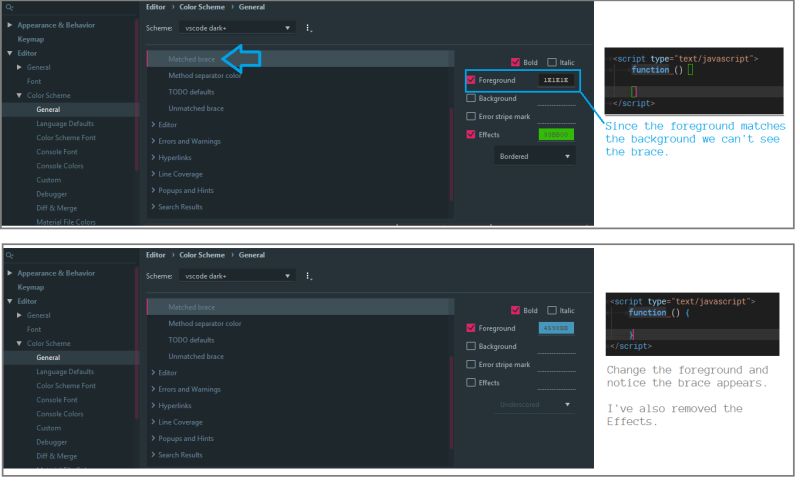Screen dimensions: 800x482
Task: Toggle Foreground checkbox beside the 1E1E1E value
Action: coord(471,80)
